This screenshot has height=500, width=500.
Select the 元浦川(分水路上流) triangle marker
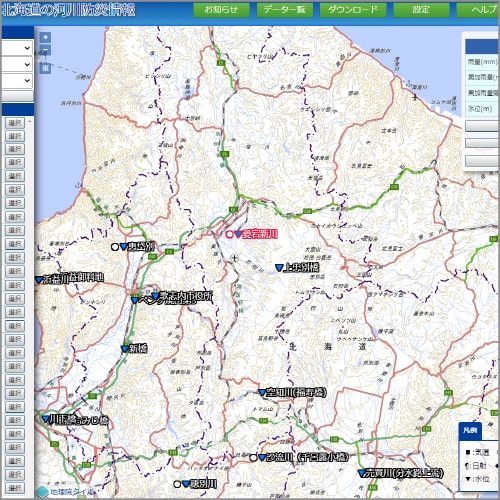[362, 473]
